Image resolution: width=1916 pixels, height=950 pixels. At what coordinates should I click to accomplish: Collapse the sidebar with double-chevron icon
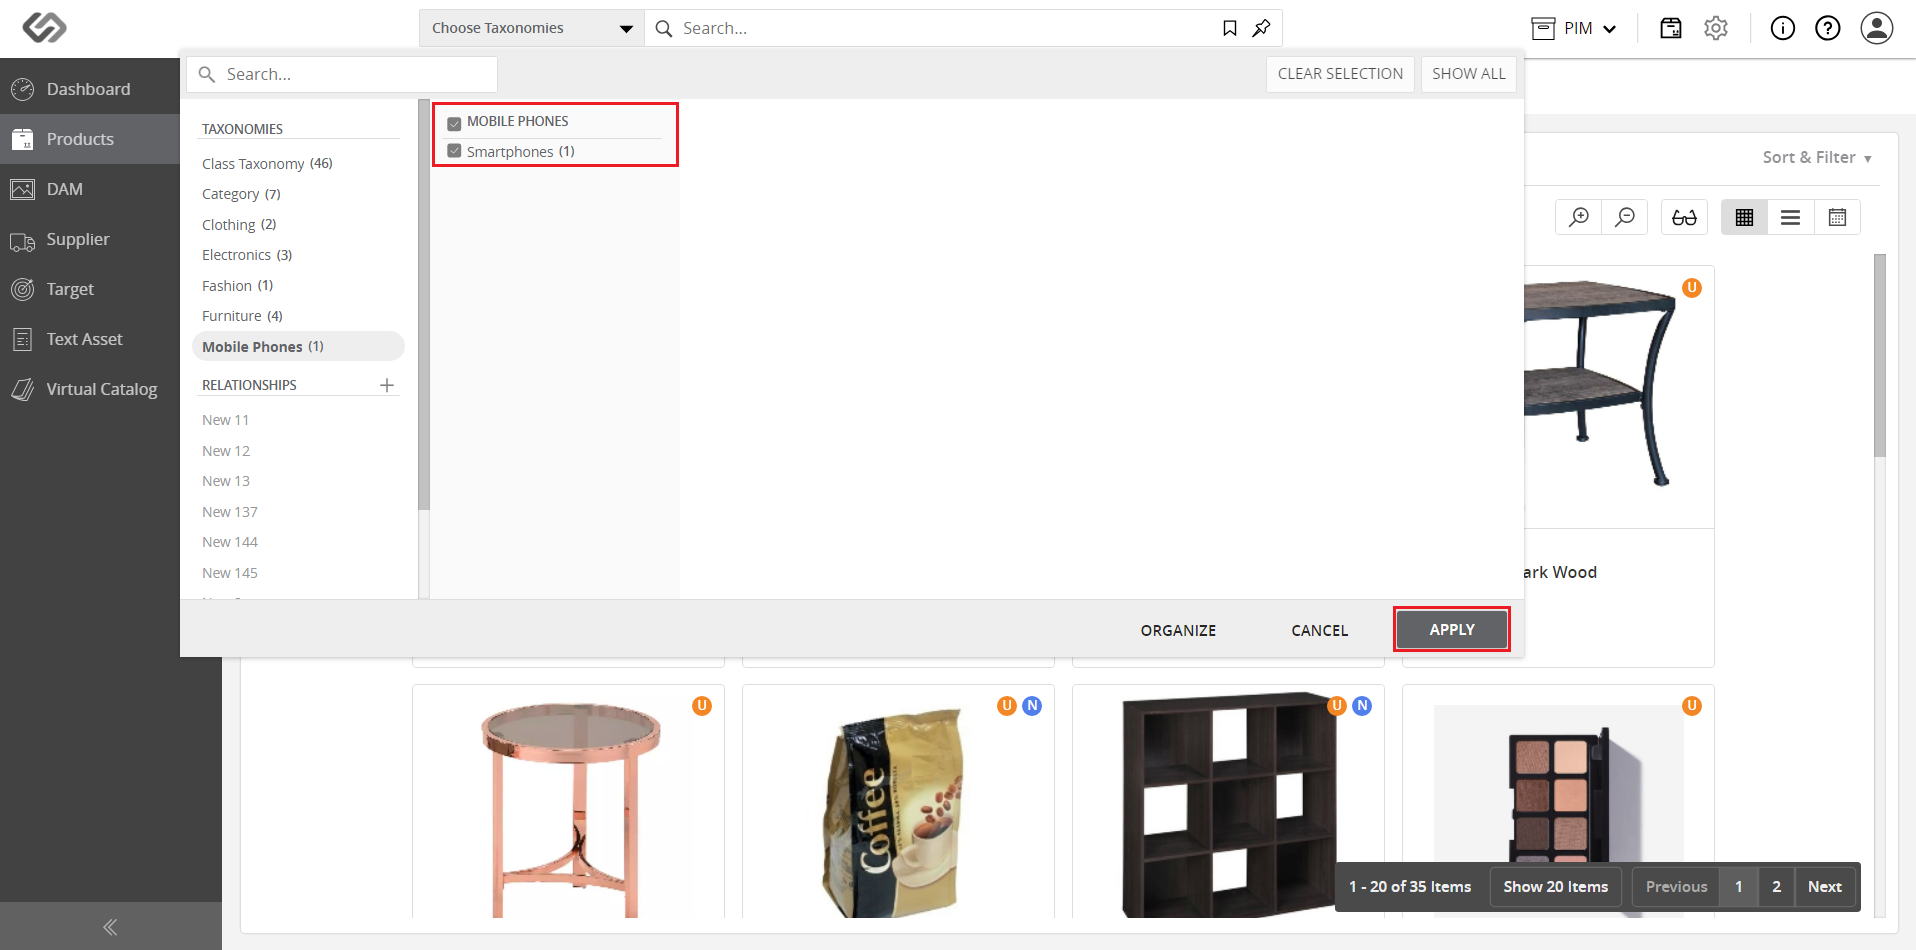click(x=110, y=927)
